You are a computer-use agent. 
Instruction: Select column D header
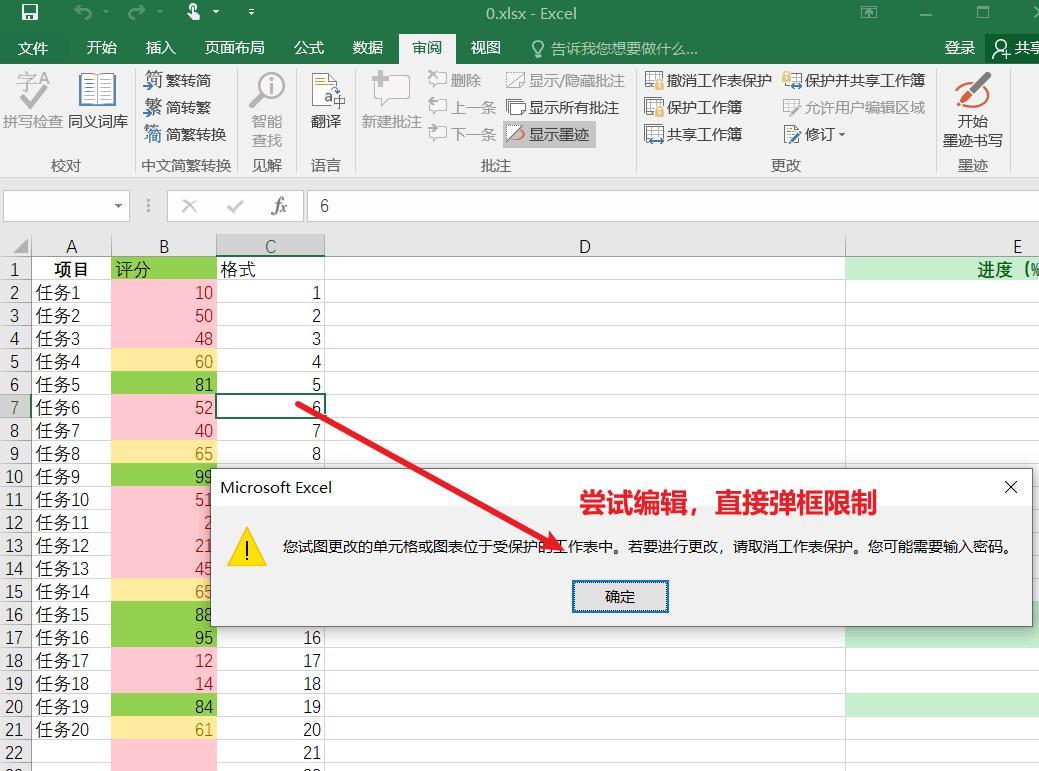pyautogui.click(x=584, y=246)
